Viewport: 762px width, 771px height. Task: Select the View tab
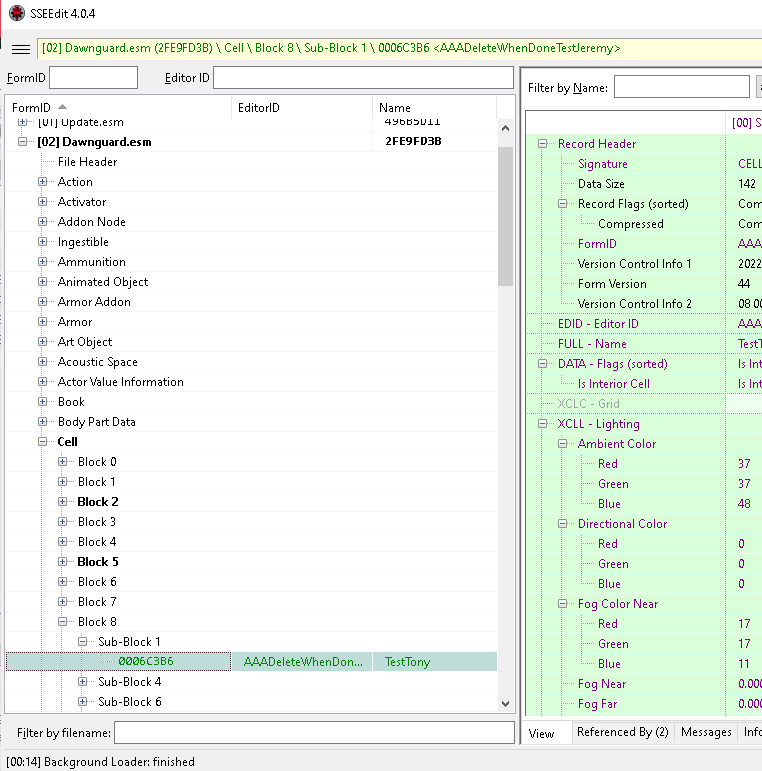[542, 733]
